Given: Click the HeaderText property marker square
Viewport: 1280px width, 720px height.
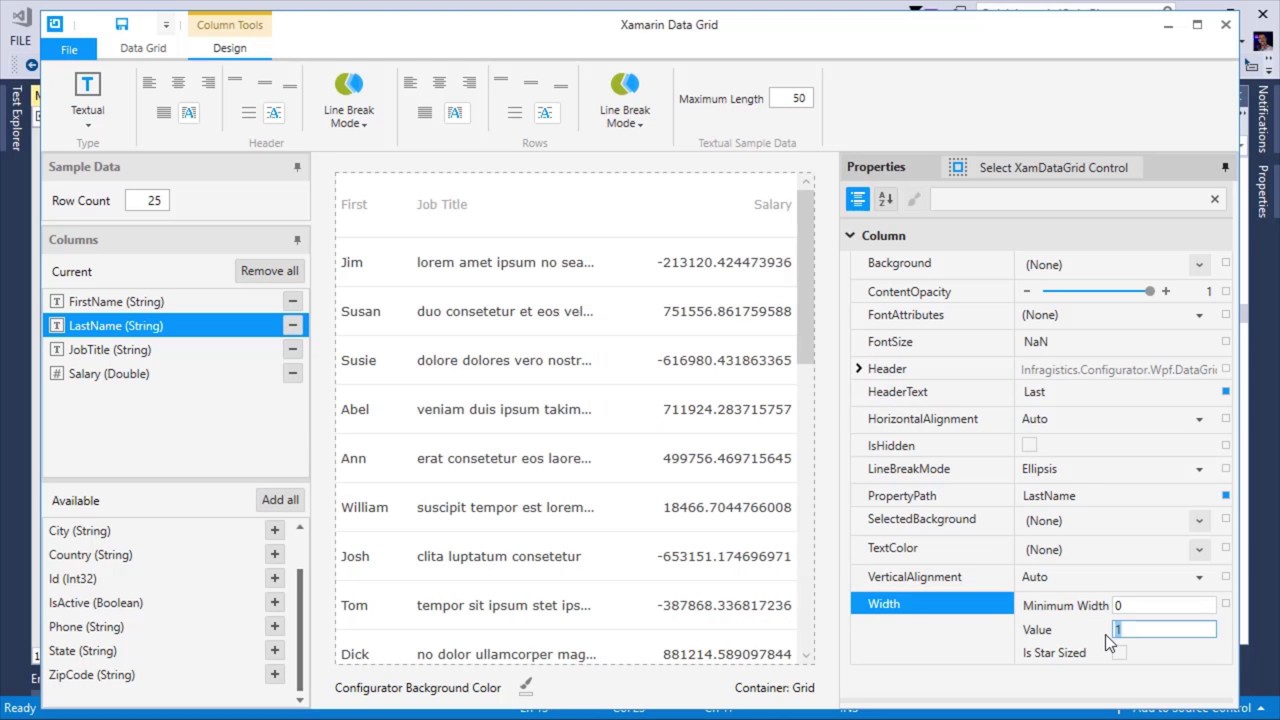Looking at the screenshot, I should pyautogui.click(x=1226, y=391).
